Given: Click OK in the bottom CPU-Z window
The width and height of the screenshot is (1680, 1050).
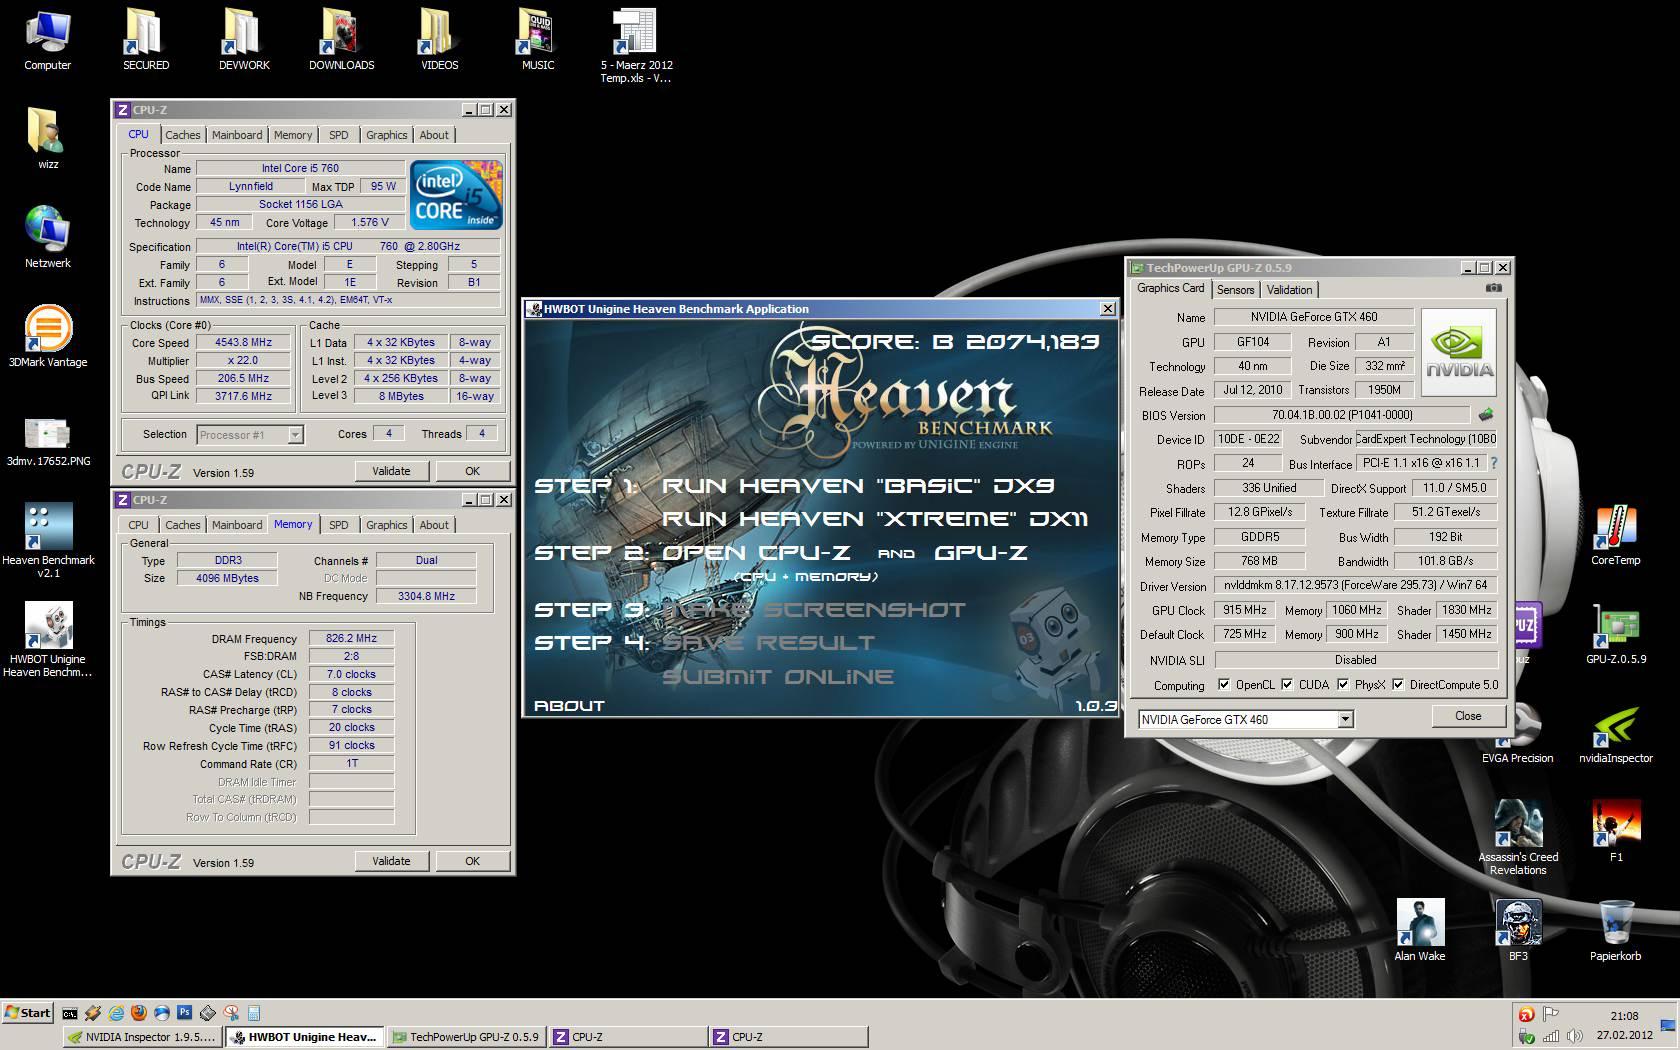Looking at the screenshot, I should [x=472, y=861].
